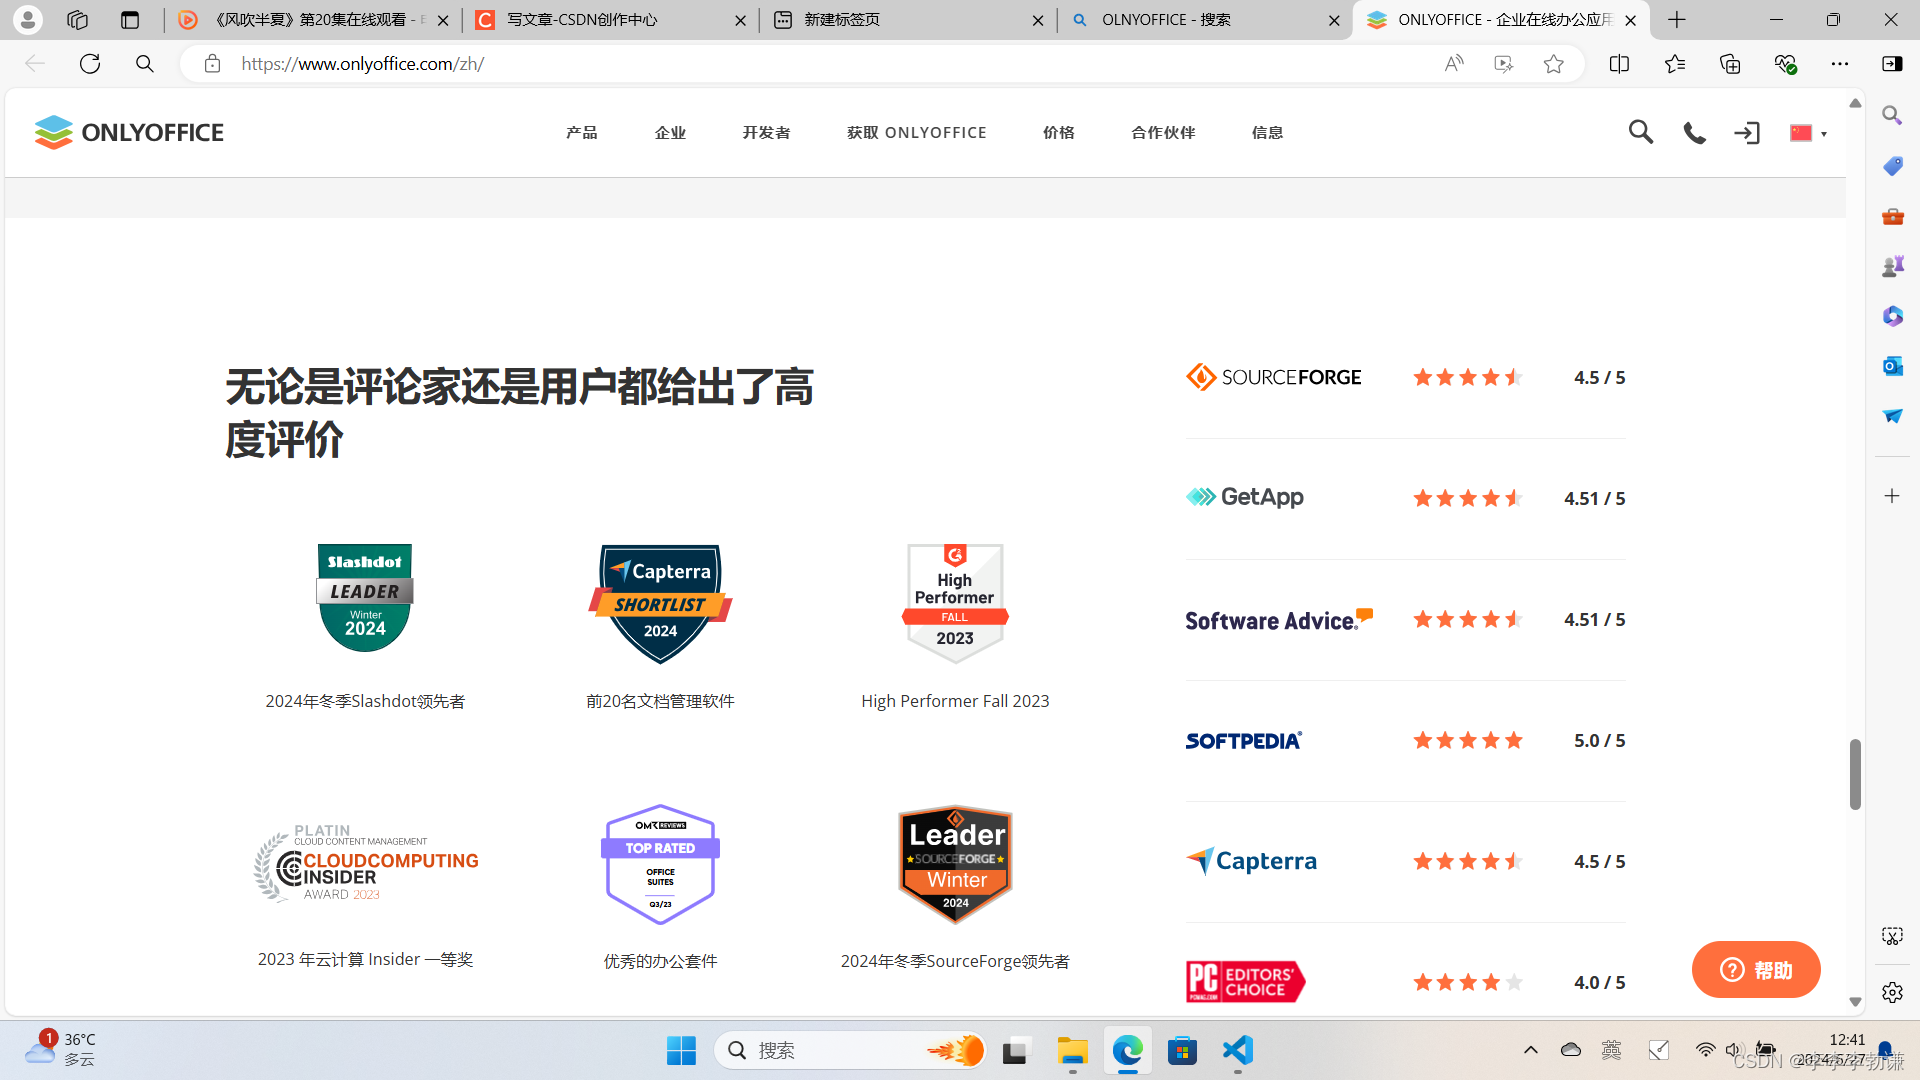
Task: Click the SourceForge Leader Winter 2024 badge
Action: click(x=955, y=864)
